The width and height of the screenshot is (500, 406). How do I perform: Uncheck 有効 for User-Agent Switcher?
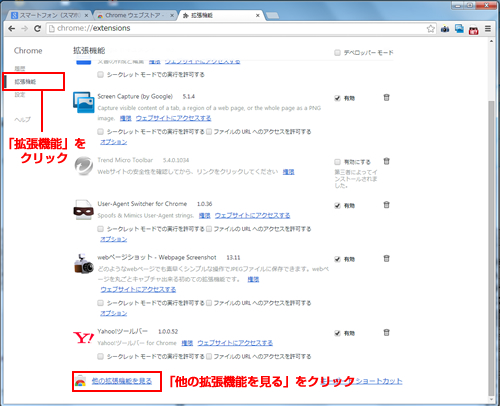[337, 205]
